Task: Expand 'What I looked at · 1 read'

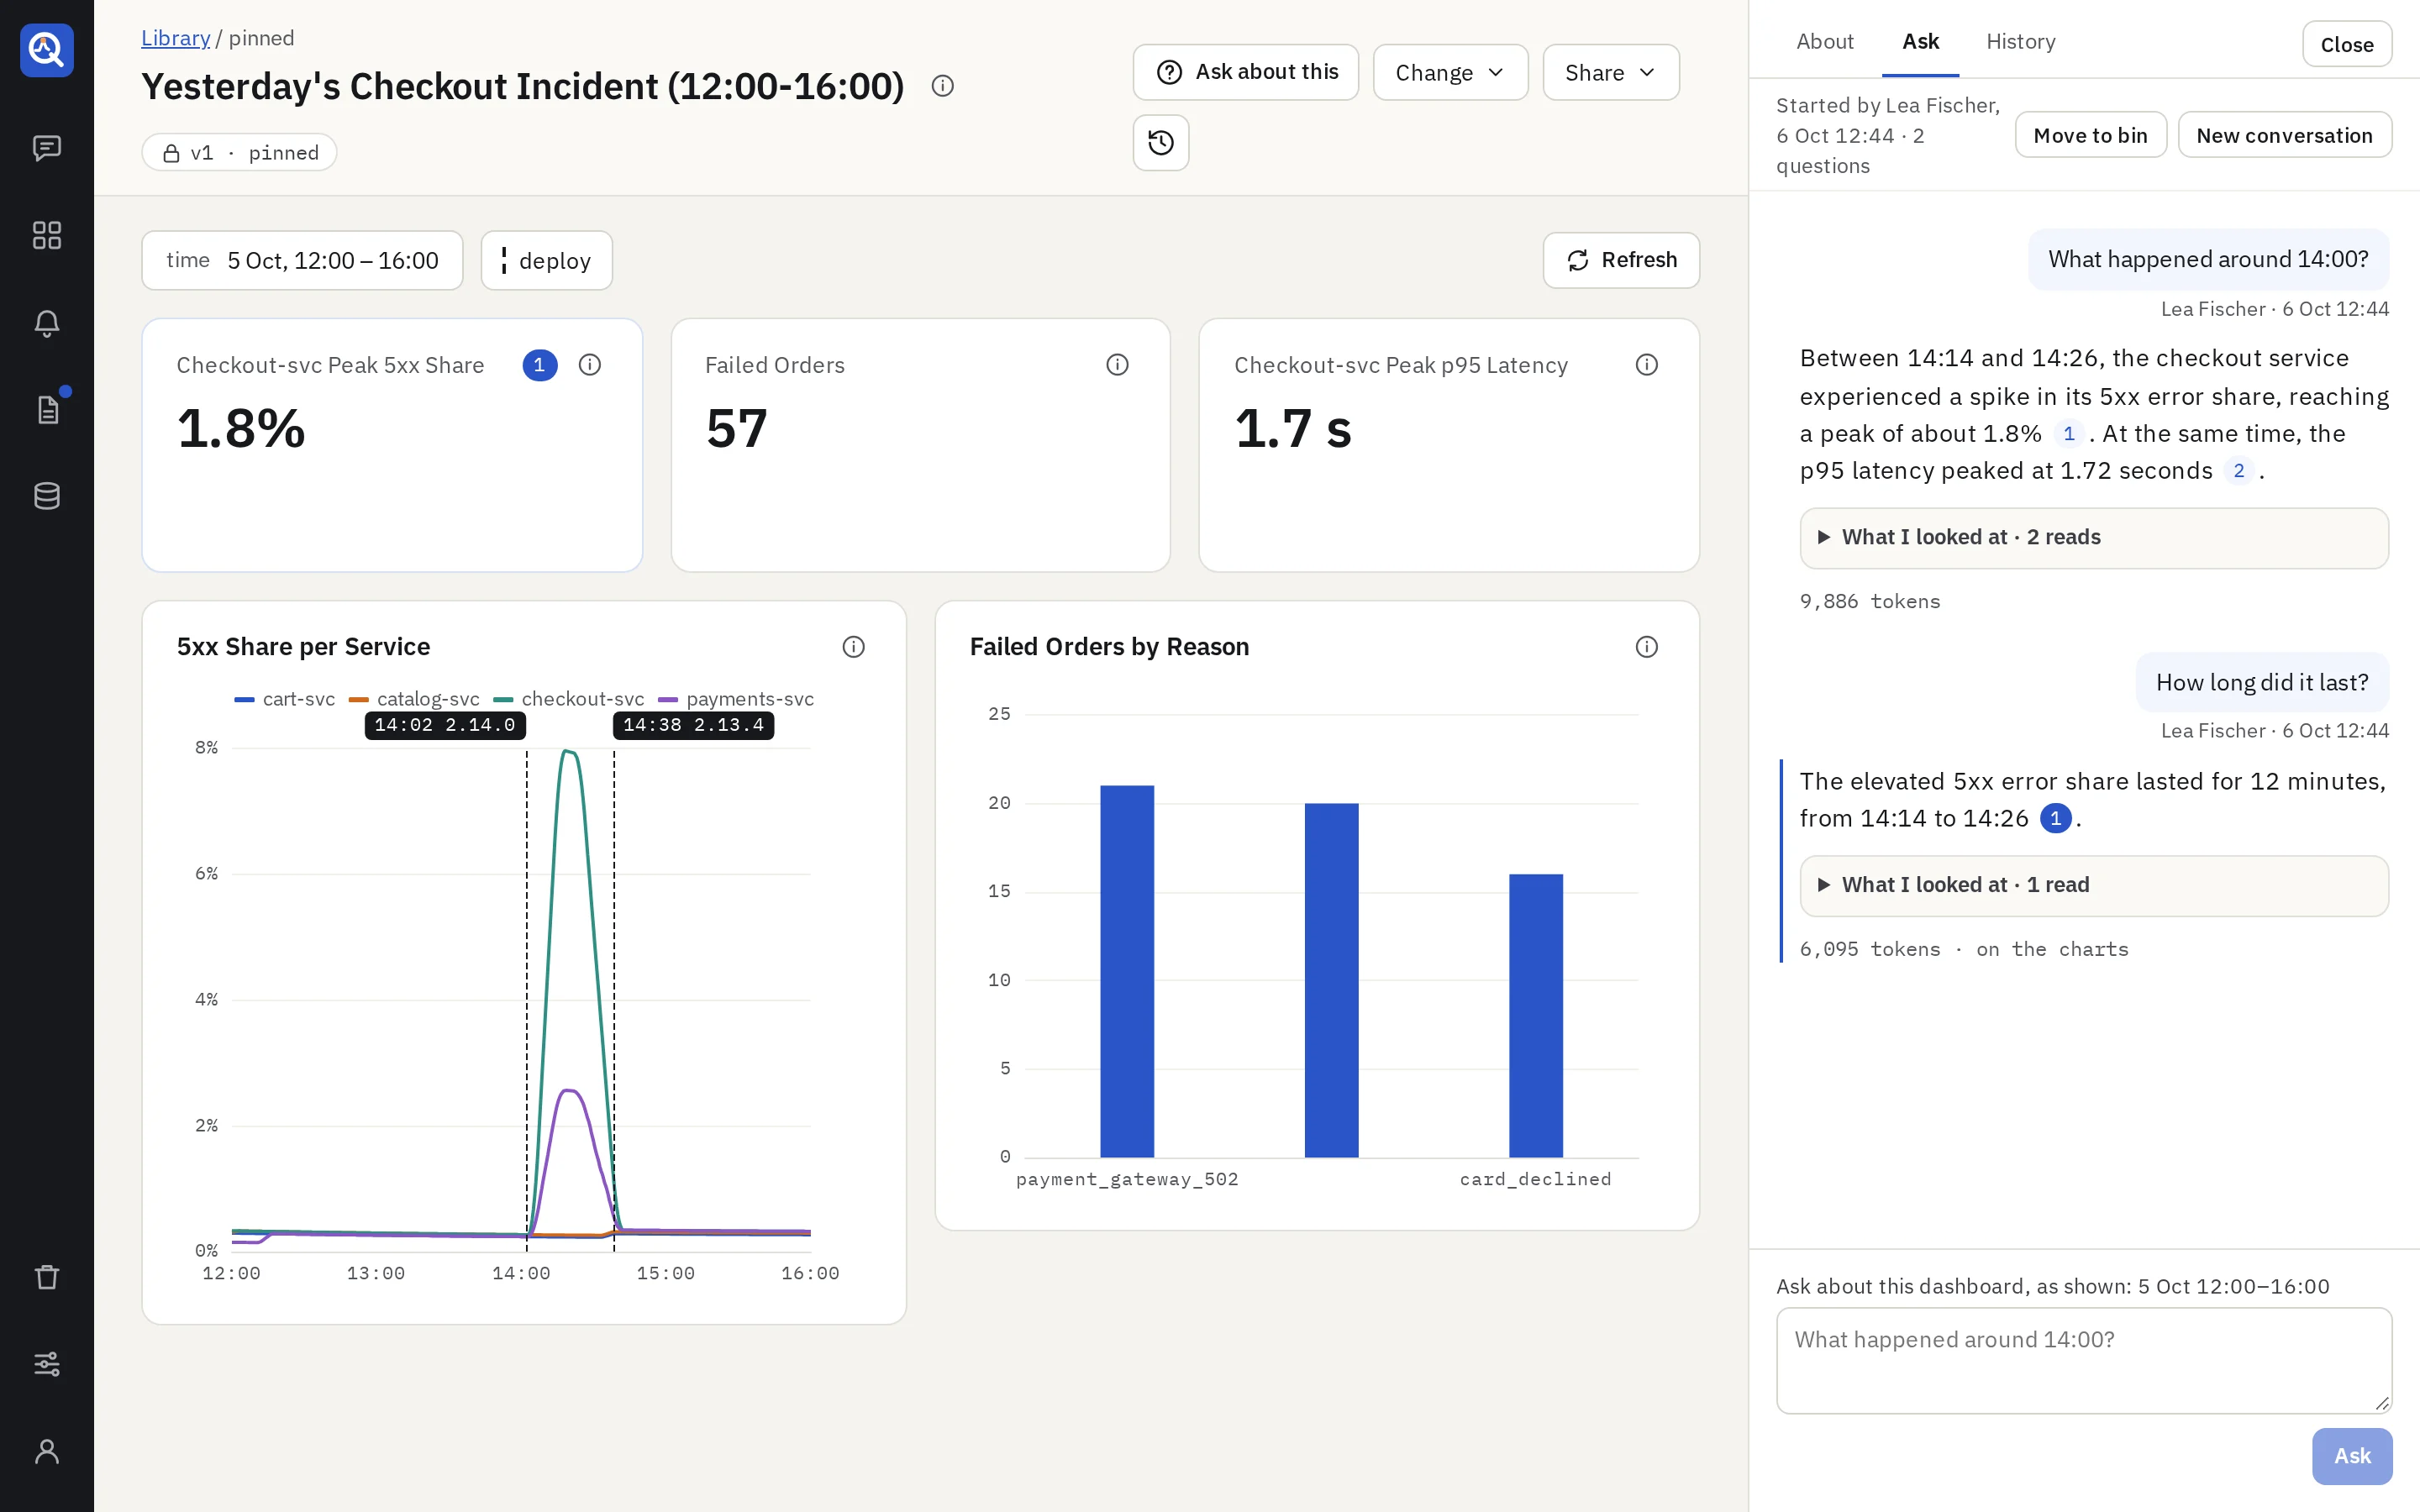Action: pos(2093,885)
